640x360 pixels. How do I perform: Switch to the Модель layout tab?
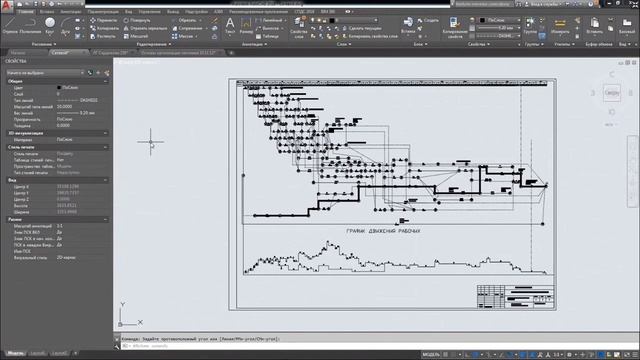pyautogui.click(x=16, y=353)
